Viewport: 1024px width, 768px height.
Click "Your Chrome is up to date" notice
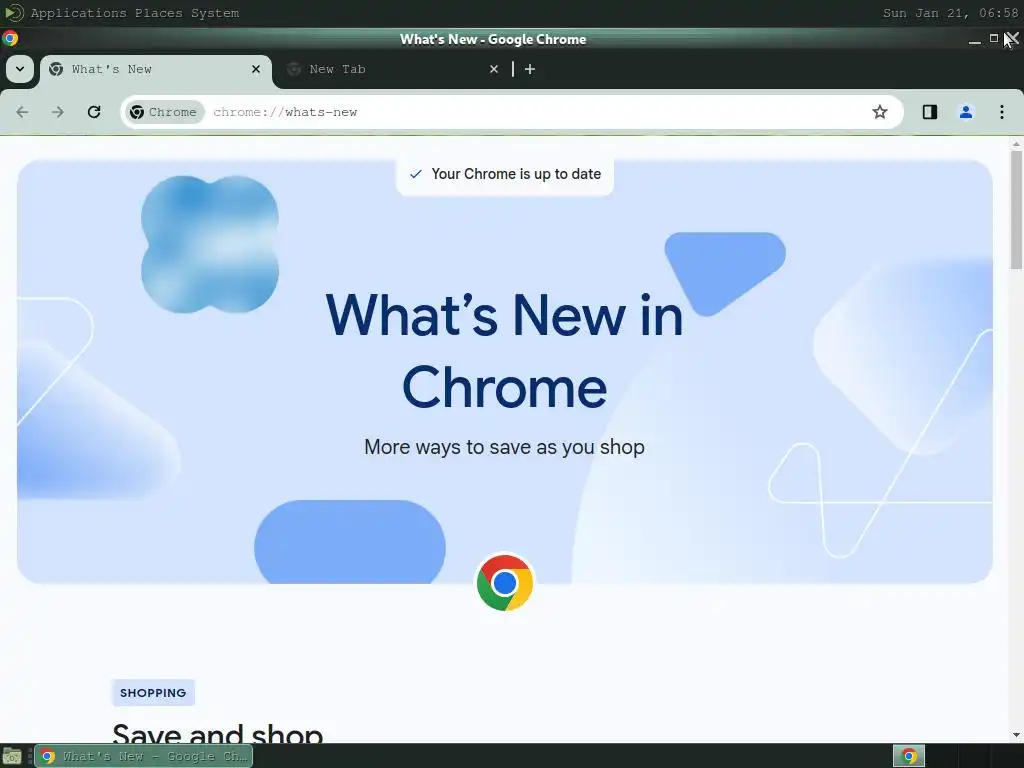pos(505,174)
